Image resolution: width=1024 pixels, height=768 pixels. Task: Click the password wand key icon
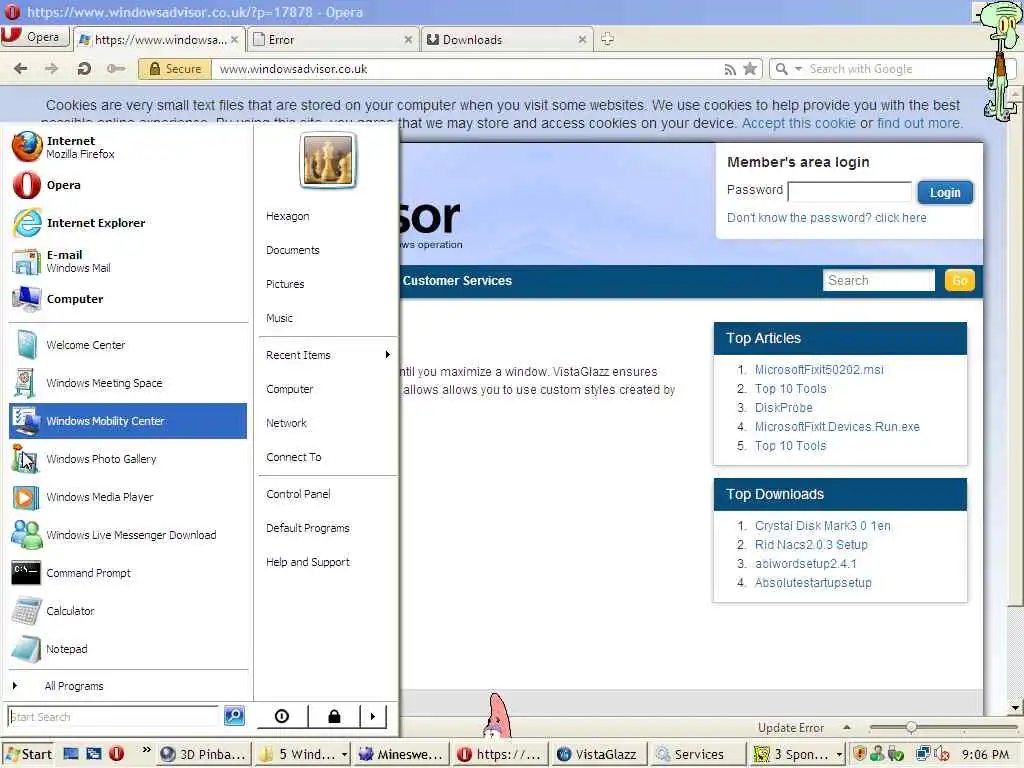pos(116,69)
